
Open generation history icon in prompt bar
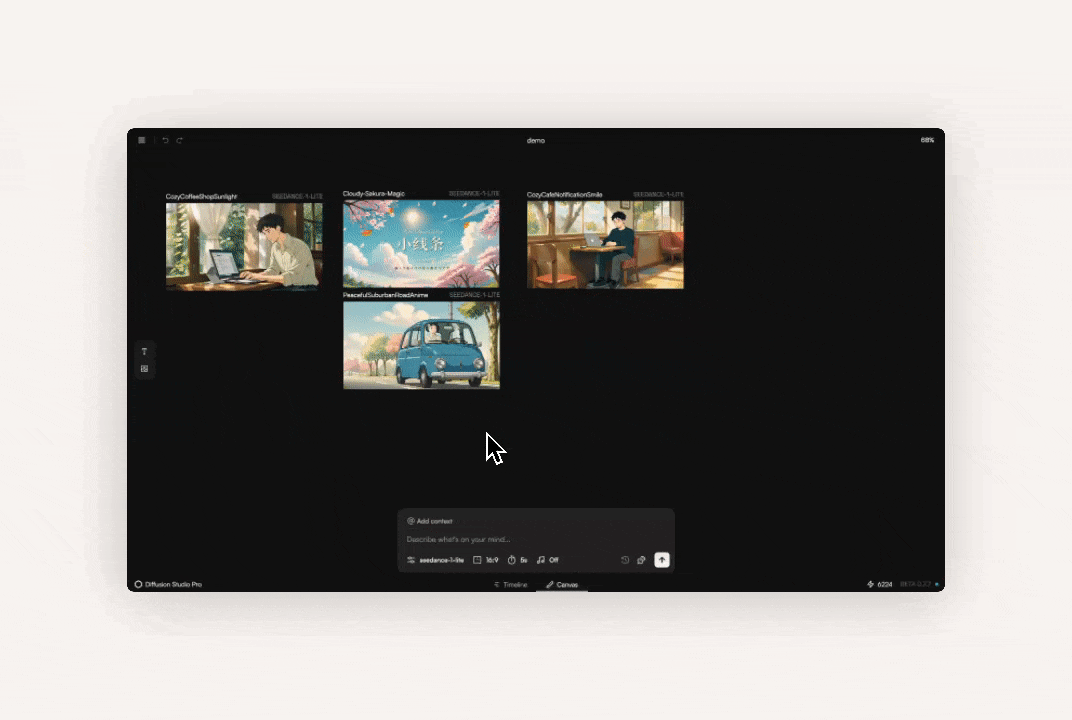coord(623,560)
